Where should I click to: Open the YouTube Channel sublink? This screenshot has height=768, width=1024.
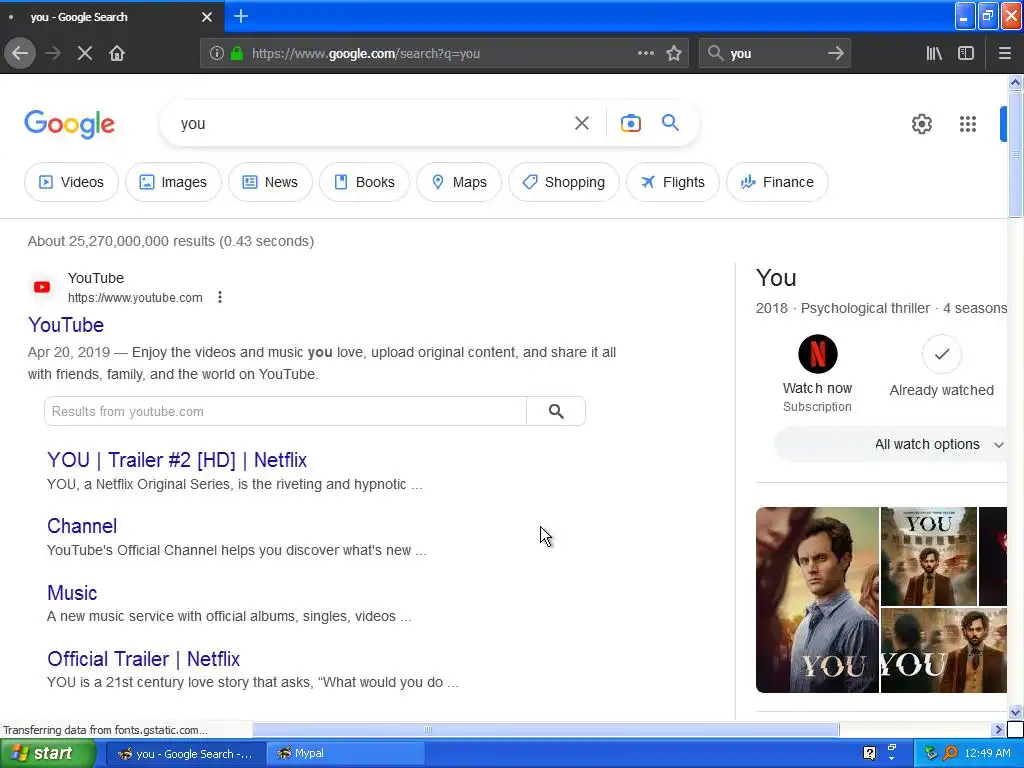pos(82,526)
